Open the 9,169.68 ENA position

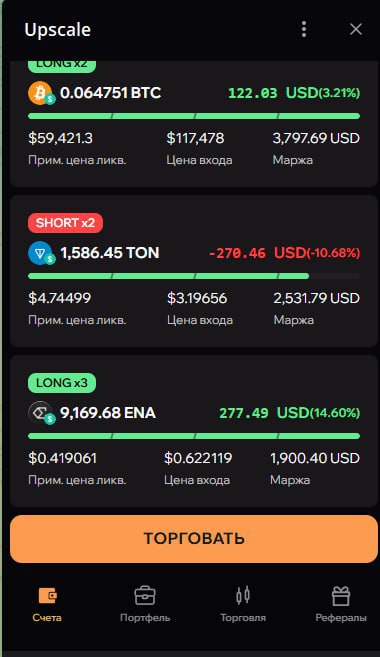tap(108, 413)
